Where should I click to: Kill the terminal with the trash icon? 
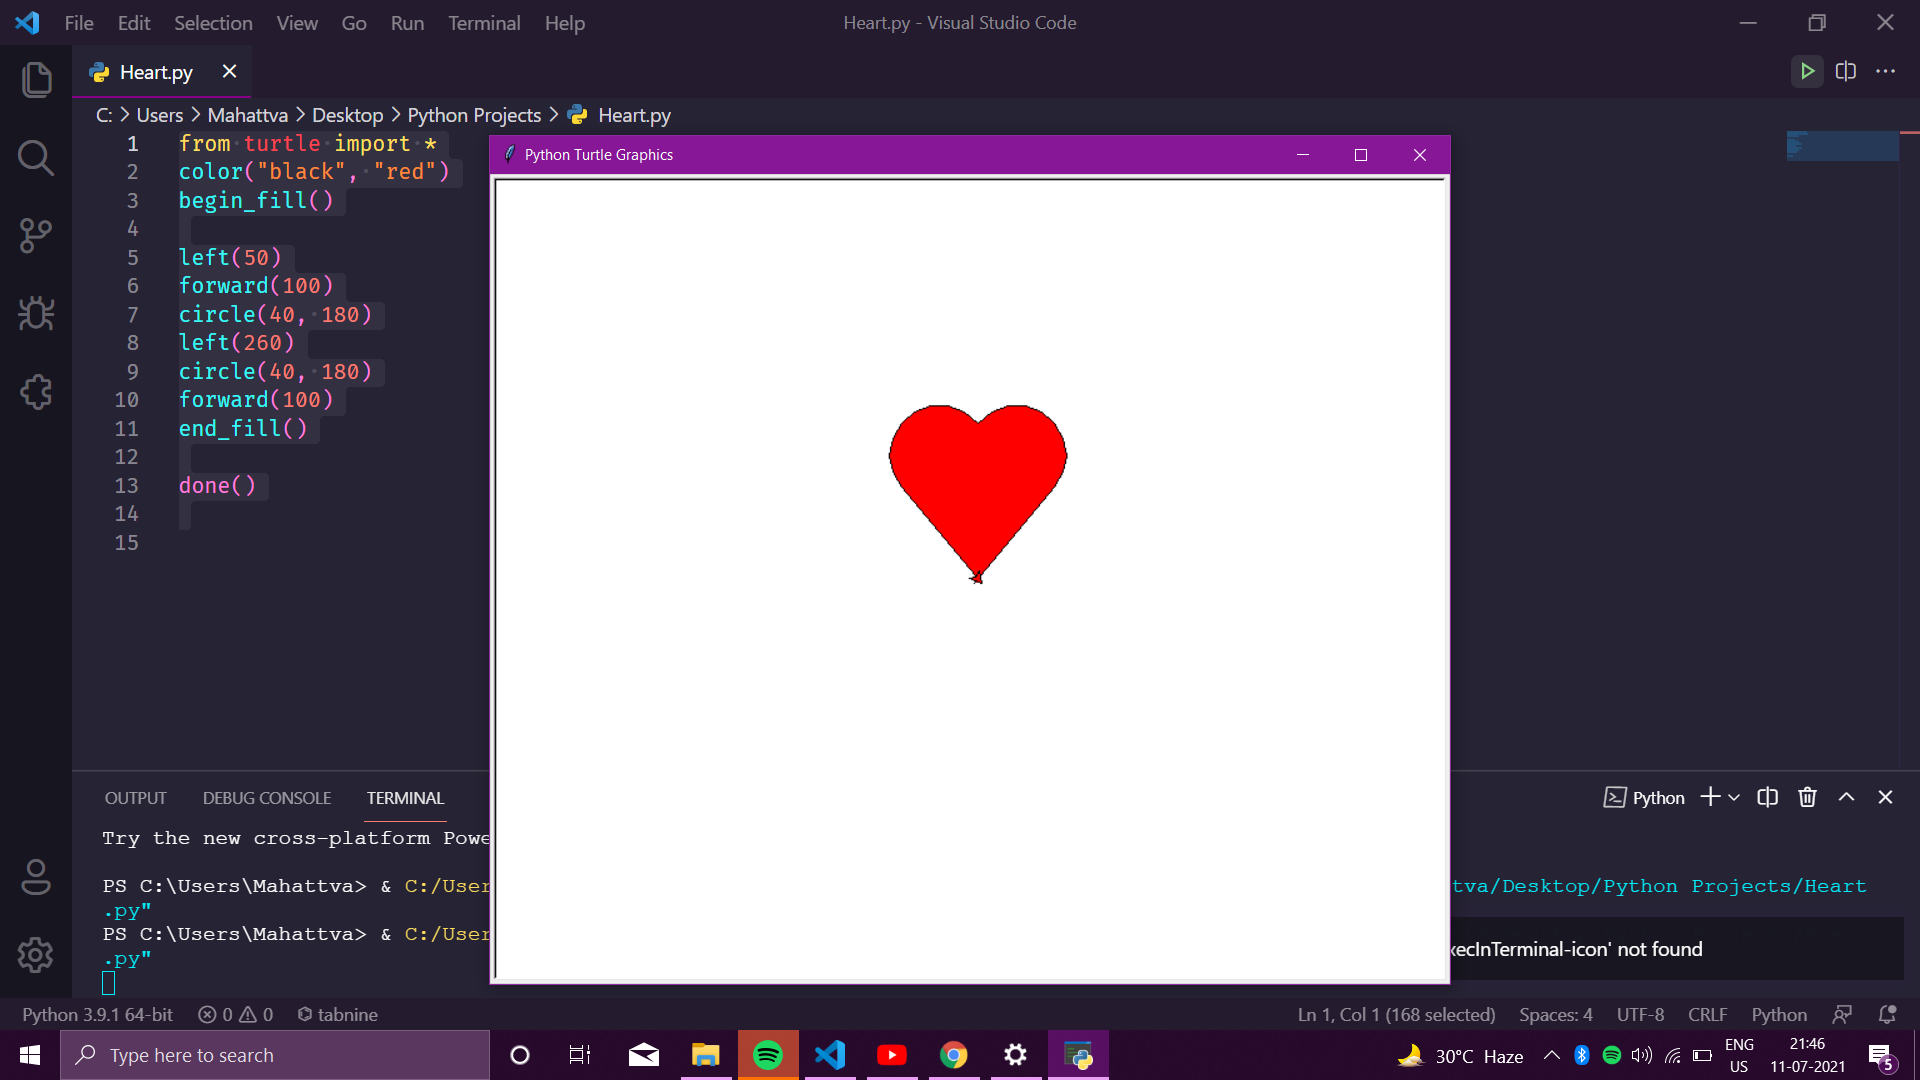[1807, 797]
